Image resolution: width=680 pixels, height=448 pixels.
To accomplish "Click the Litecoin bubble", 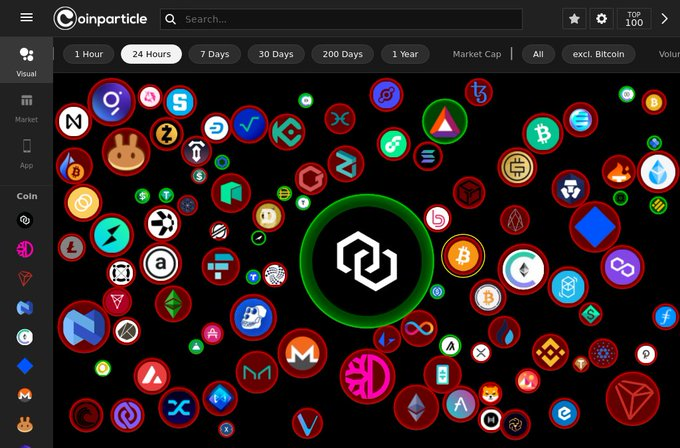I will (x=72, y=248).
